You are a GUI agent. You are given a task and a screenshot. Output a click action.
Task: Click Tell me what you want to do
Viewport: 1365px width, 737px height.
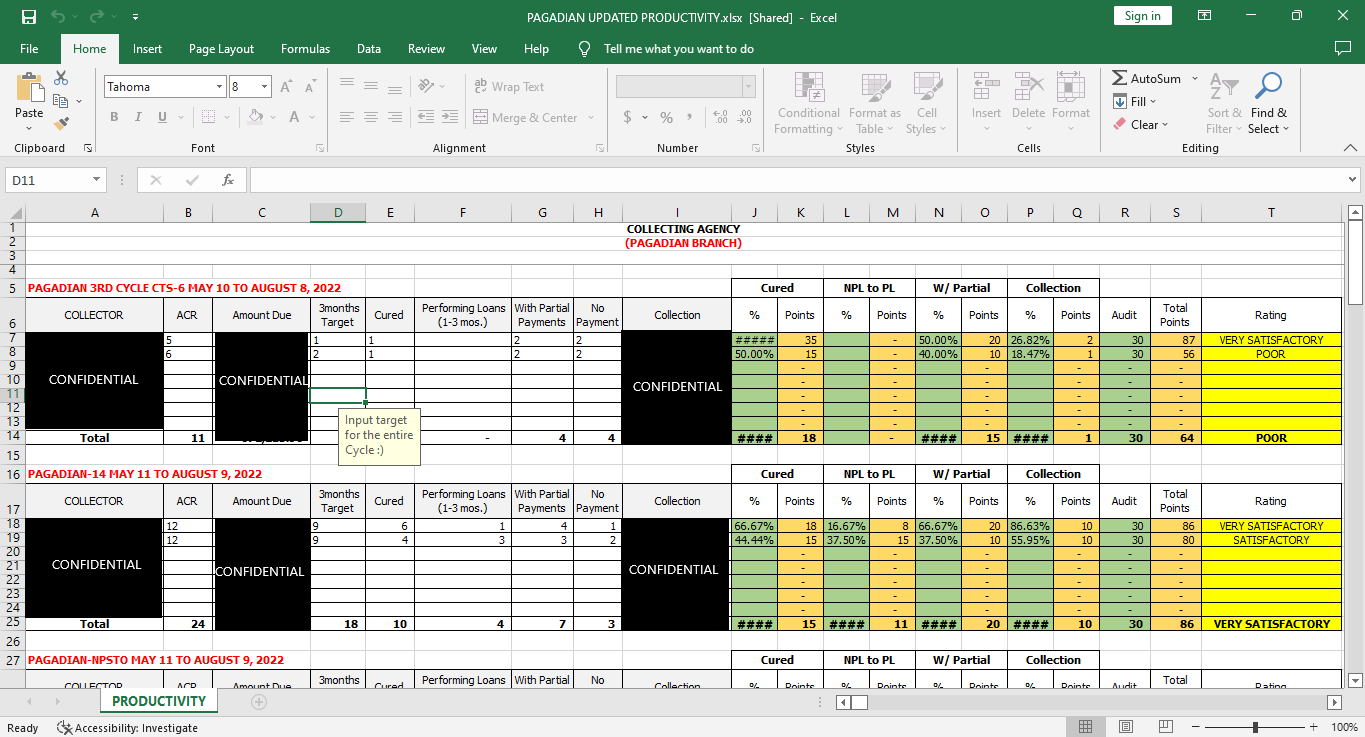679,48
